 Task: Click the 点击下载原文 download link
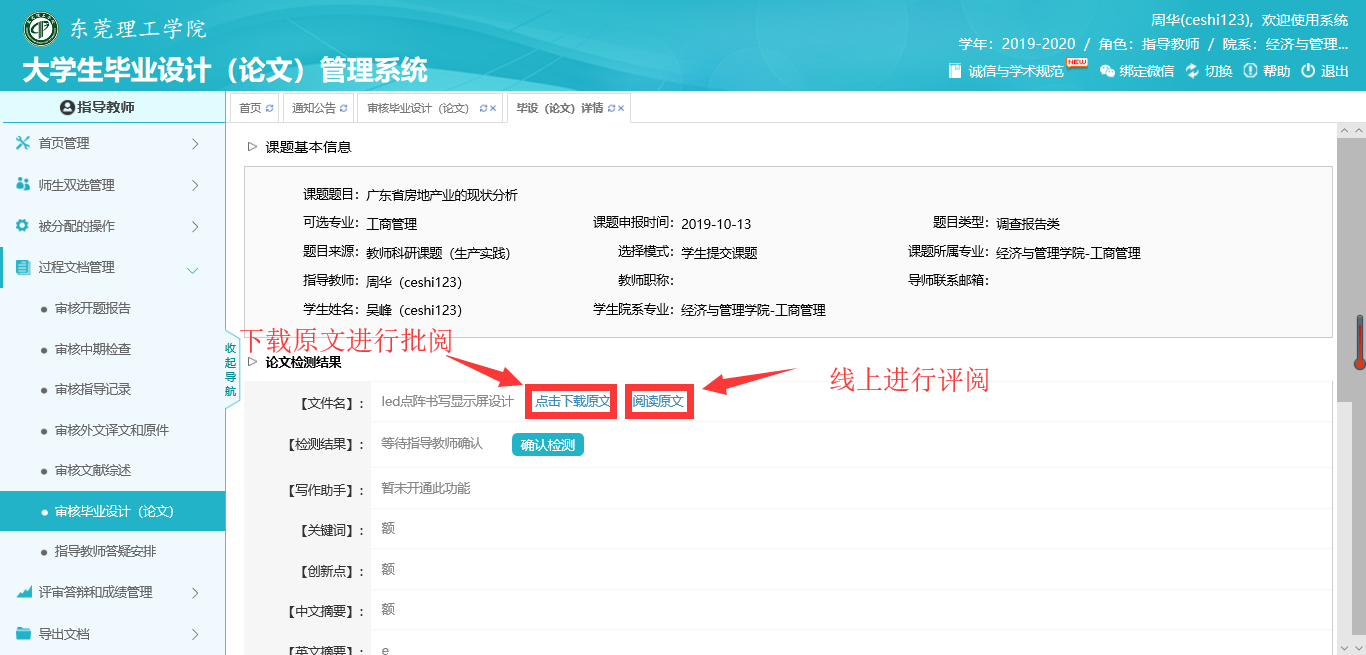(571, 401)
